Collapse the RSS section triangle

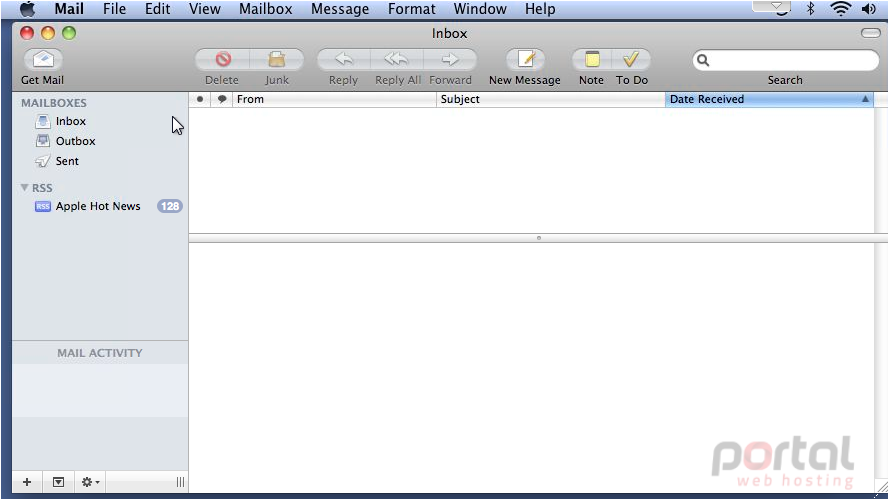pyautogui.click(x=24, y=187)
